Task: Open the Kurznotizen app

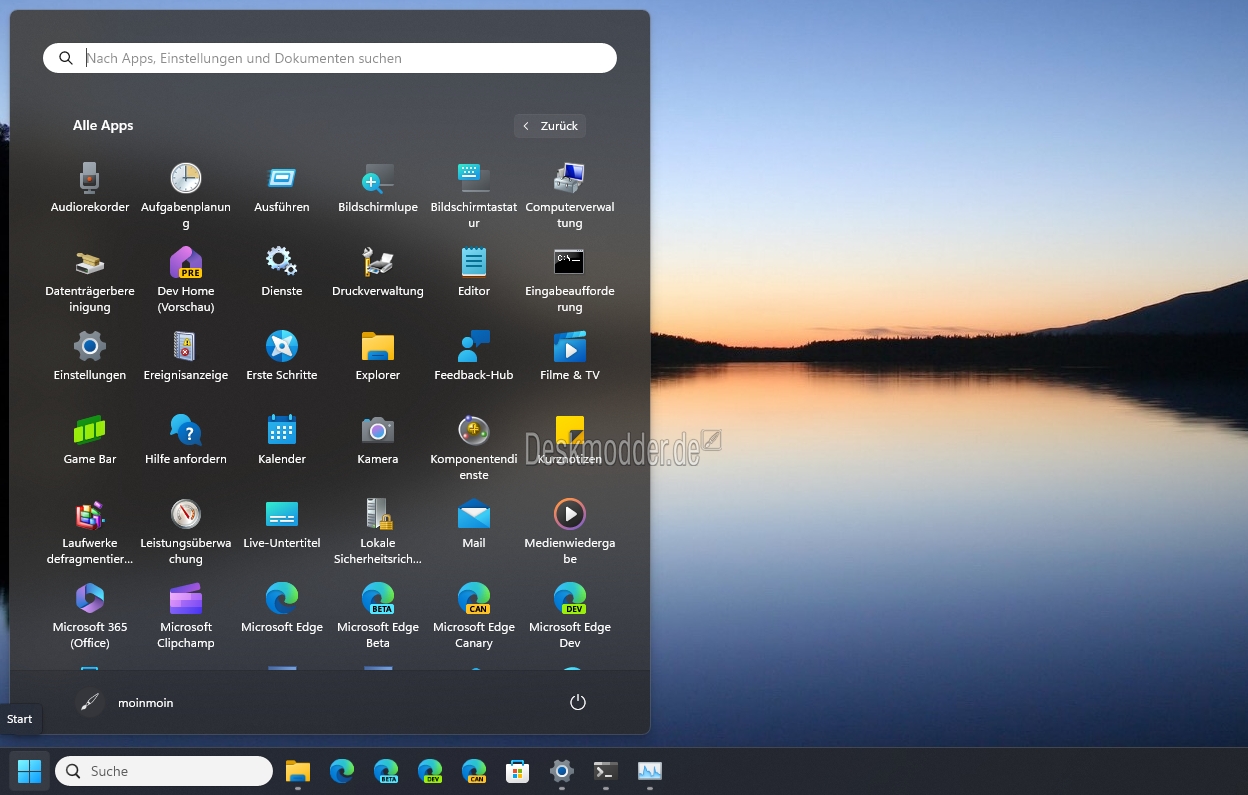Action: tap(570, 440)
